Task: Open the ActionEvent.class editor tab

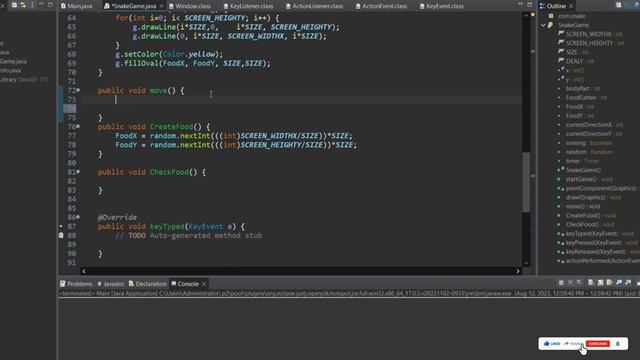Action: [x=381, y=6]
